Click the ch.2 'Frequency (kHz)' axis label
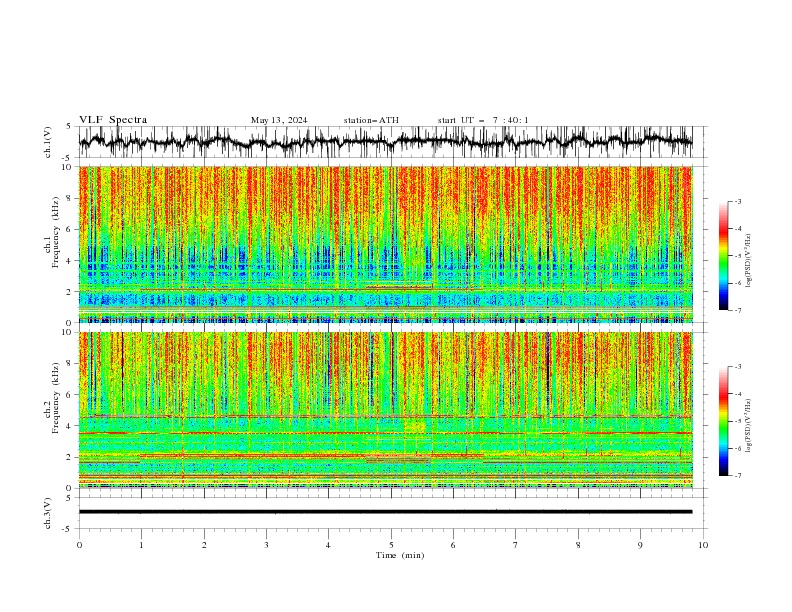The image size is (792, 612). tap(56, 397)
